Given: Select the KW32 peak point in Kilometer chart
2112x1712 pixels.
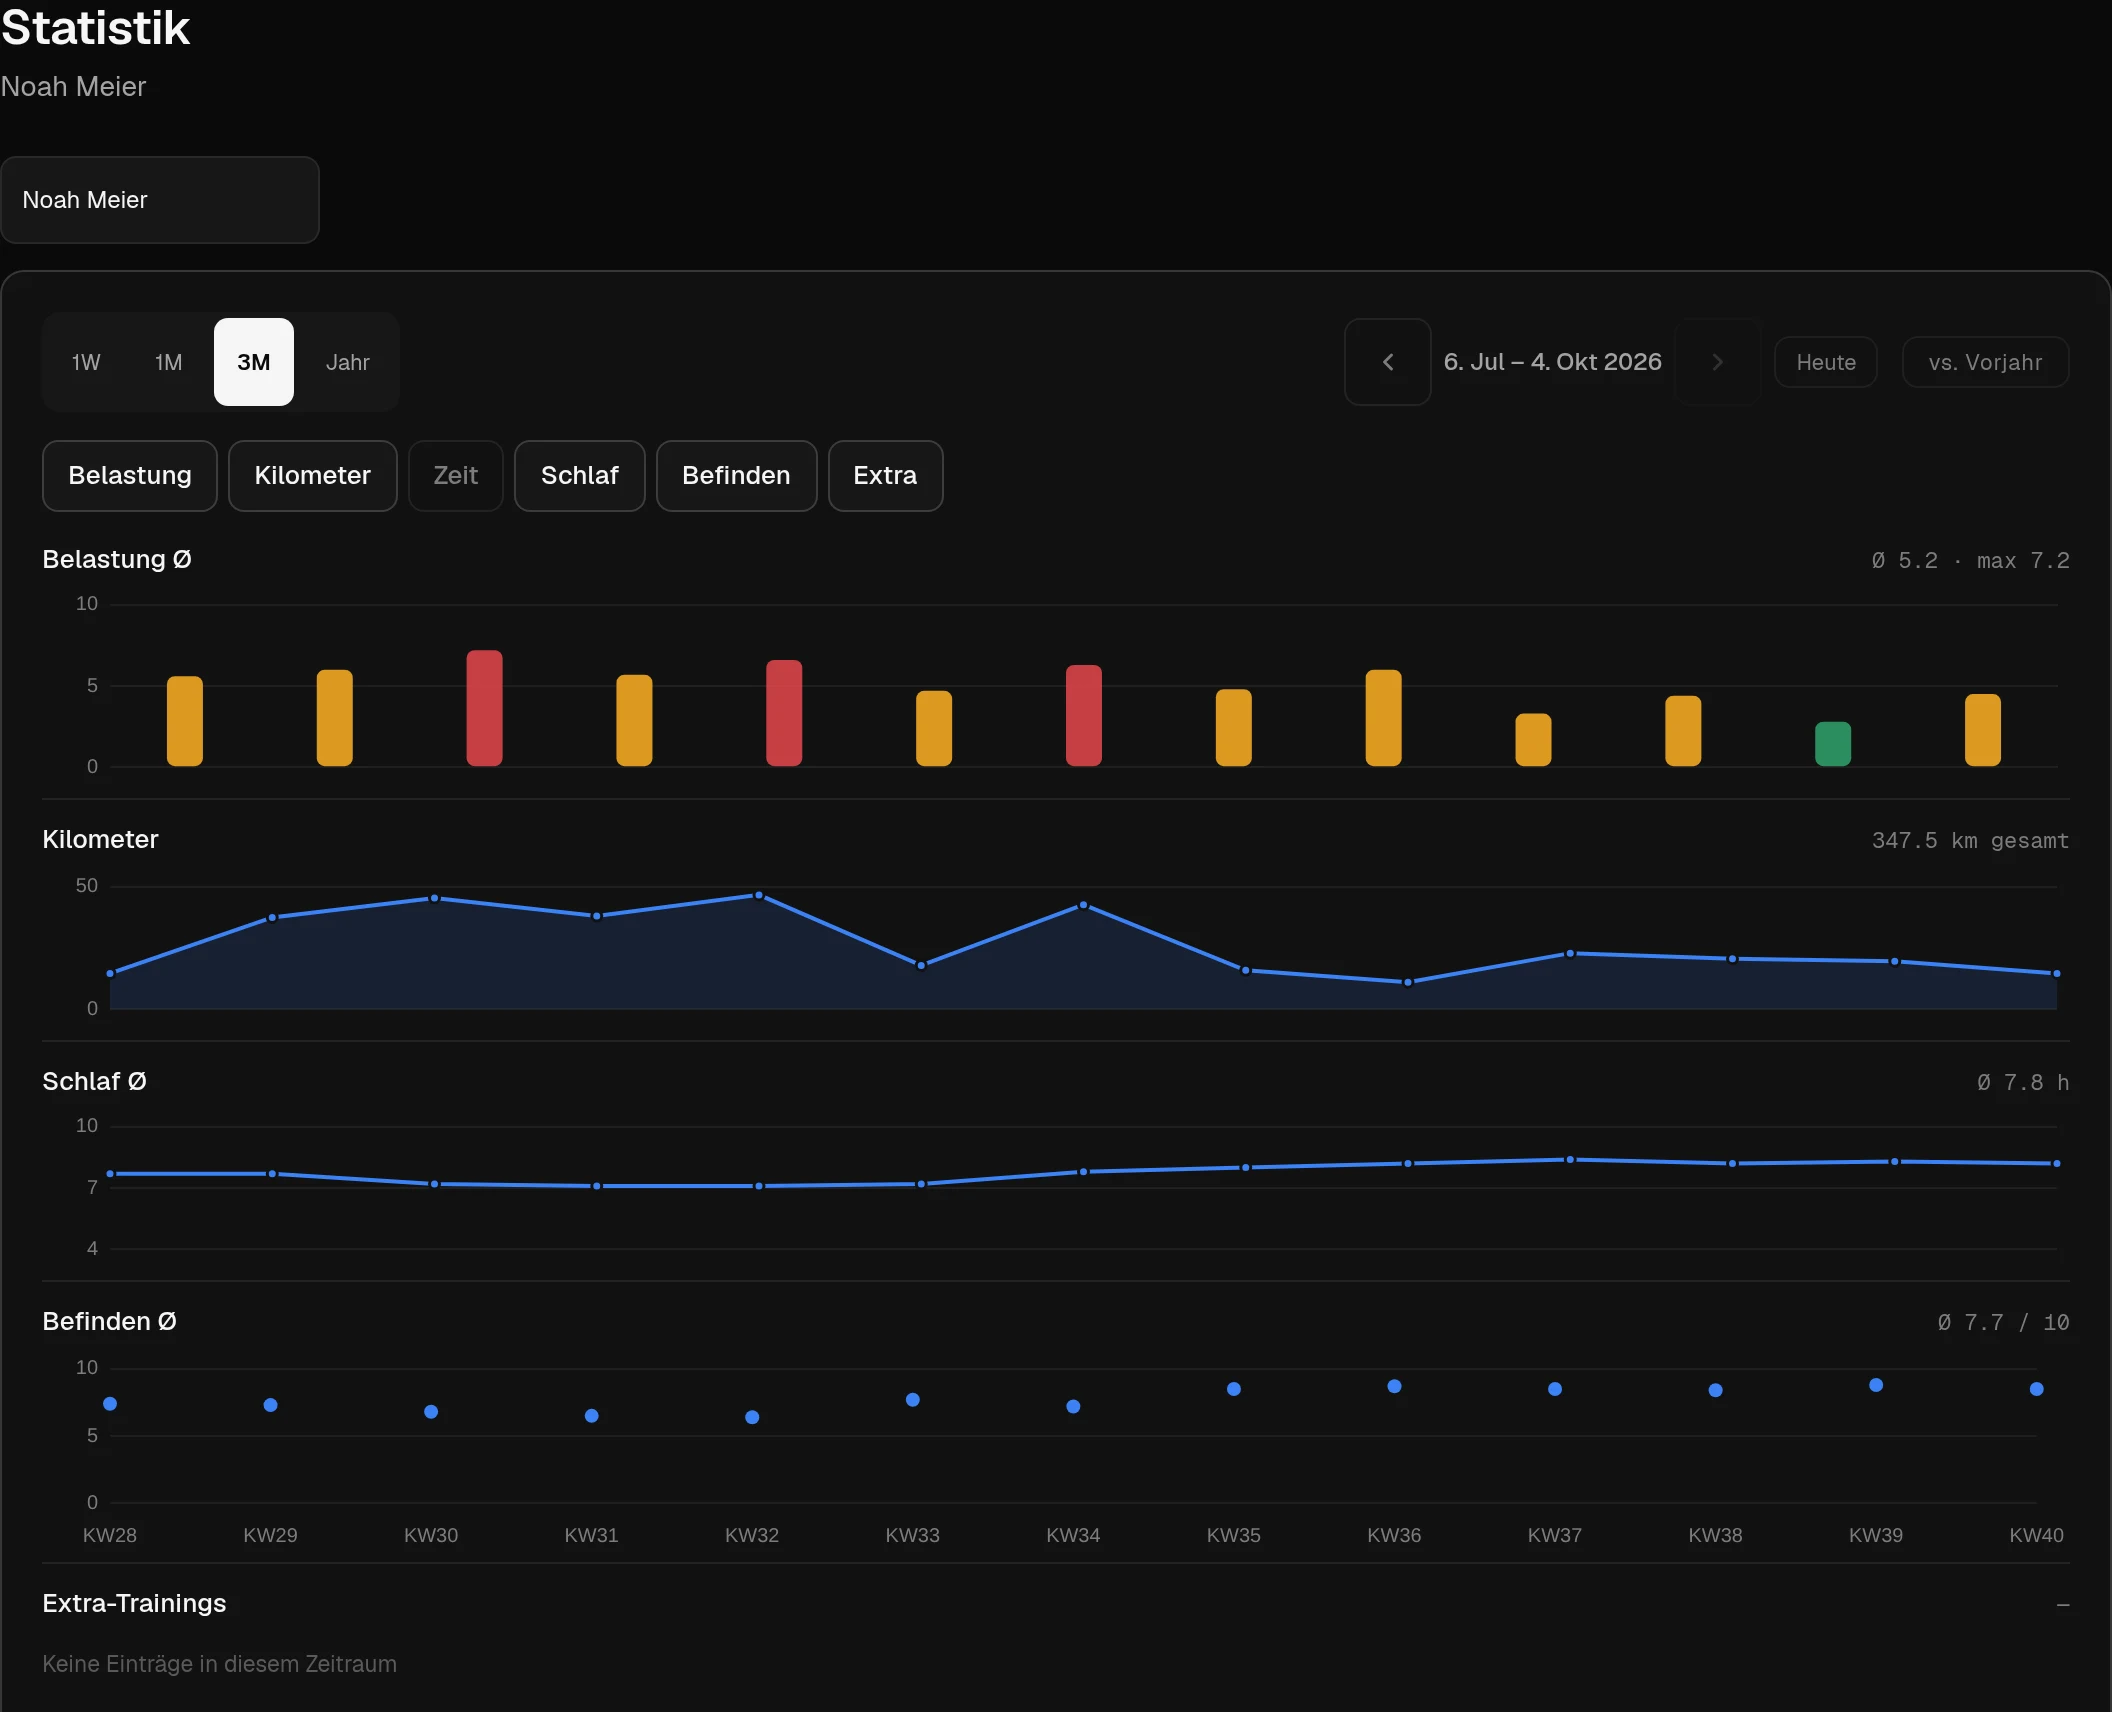Looking at the screenshot, I should 759,895.
